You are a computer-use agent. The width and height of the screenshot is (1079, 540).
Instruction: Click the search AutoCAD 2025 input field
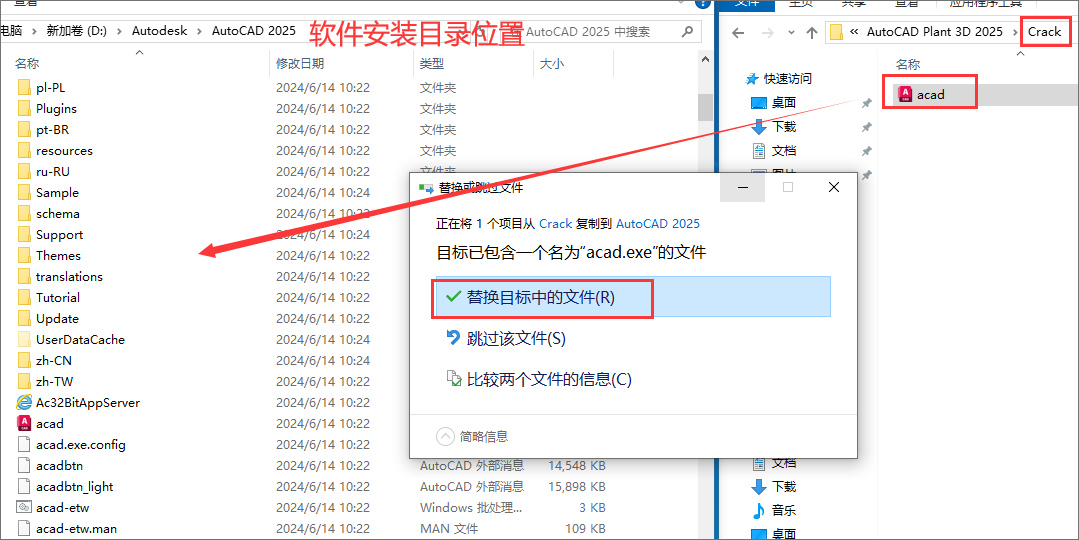tap(599, 32)
